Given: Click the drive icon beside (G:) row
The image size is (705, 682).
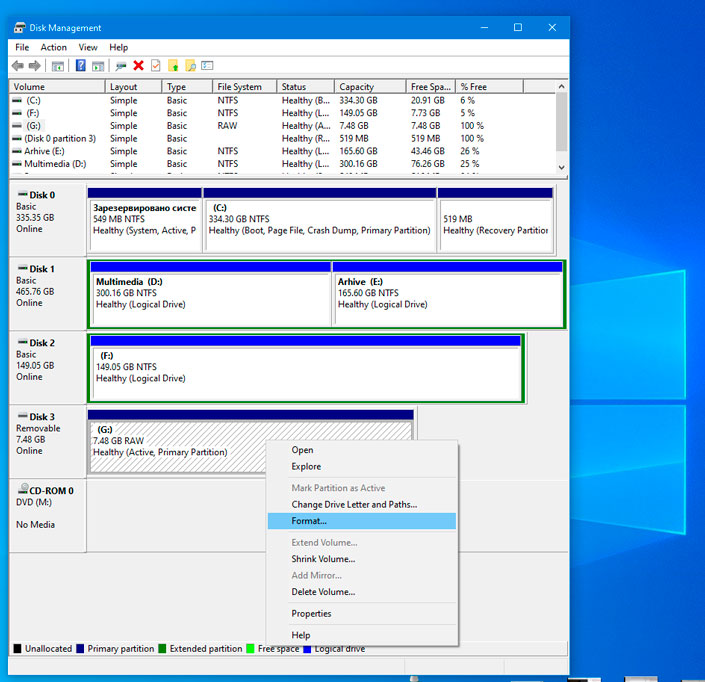Looking at the screenshot, I should [x=17, y=125].
